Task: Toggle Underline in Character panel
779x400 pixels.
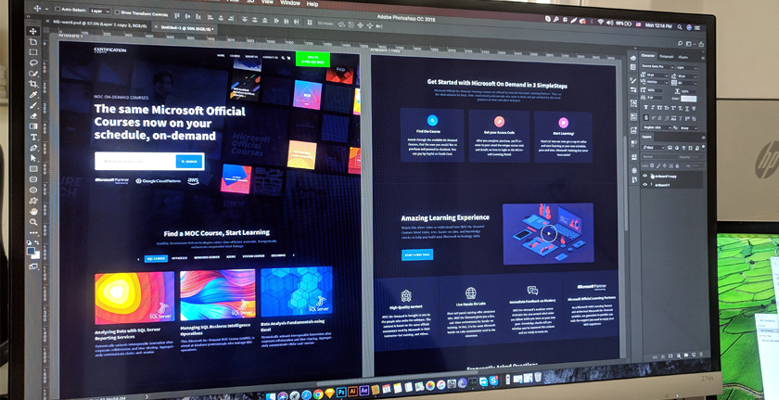Action: (687, 109)
